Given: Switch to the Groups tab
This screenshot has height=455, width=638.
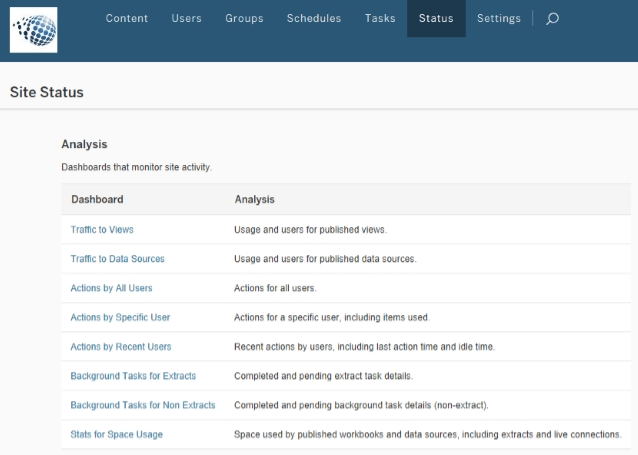Looking at the screenshot, I should (x=244, y=18).
